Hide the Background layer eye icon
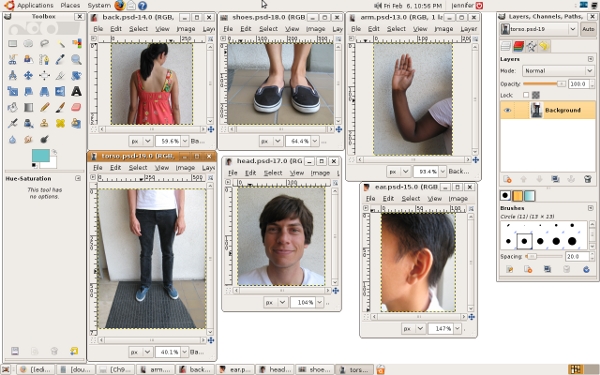Screen dimensions: 600x375 click(x=507, y=110)
